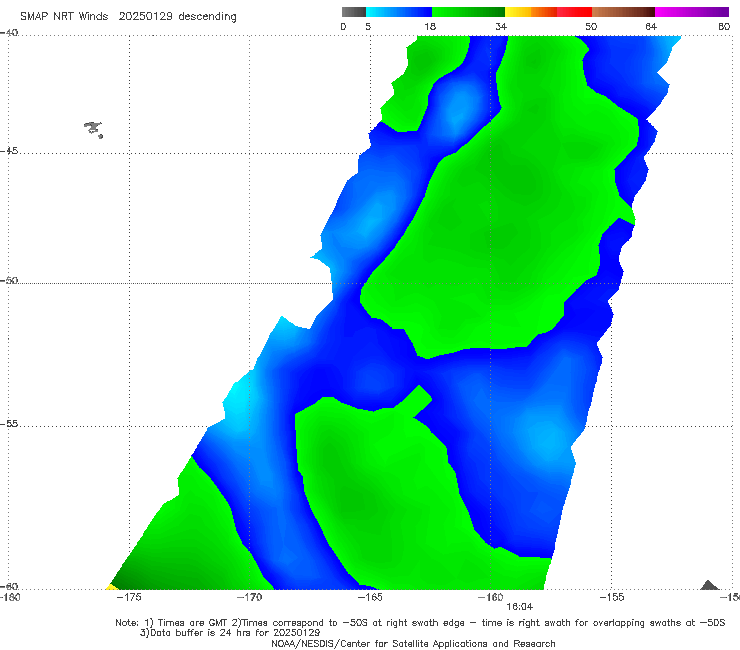Click the title text 'SMAP NRT Winds 20250129 descending'
Screen dimensions: 740x650
point(128,17)
